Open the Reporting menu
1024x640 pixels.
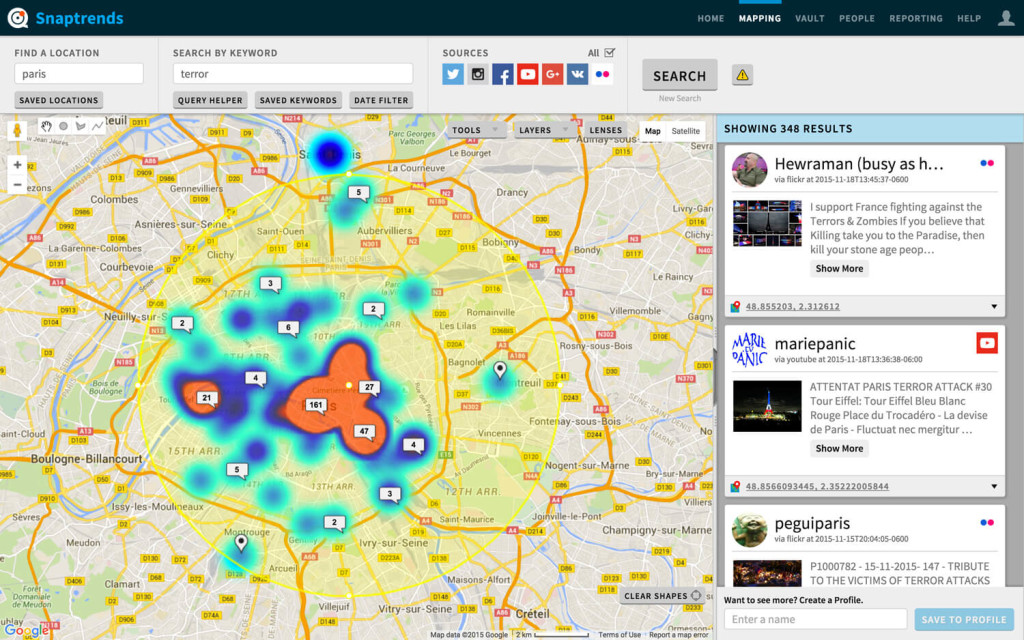[x=916, y=18]
